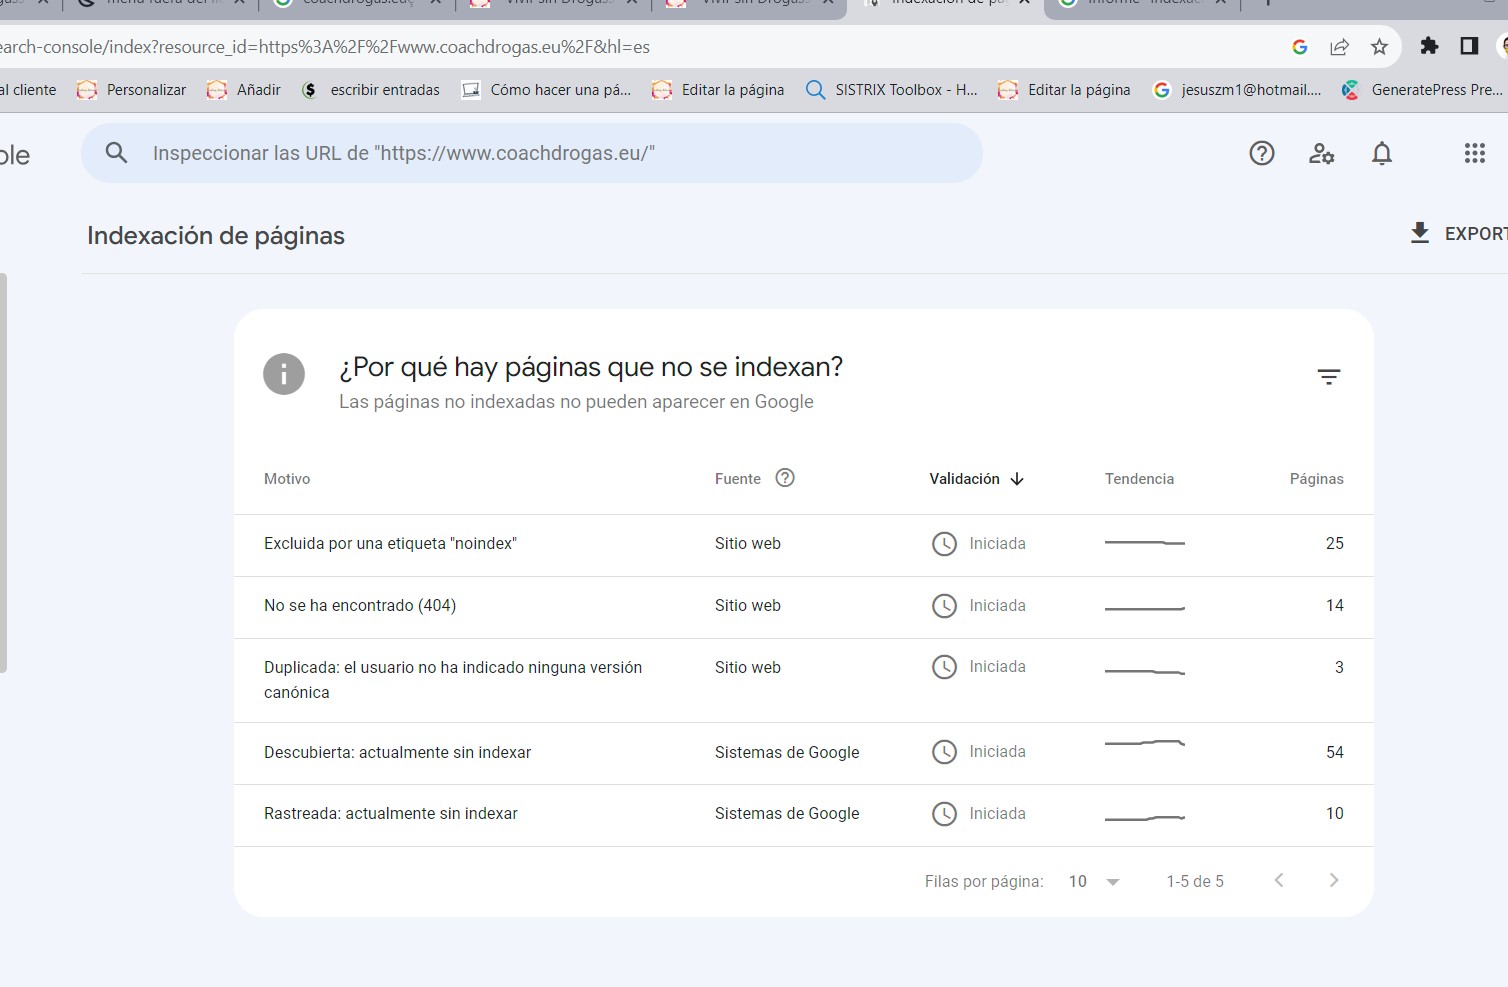Click page count 3 in Duplicada row

(x=1339, y=668)
